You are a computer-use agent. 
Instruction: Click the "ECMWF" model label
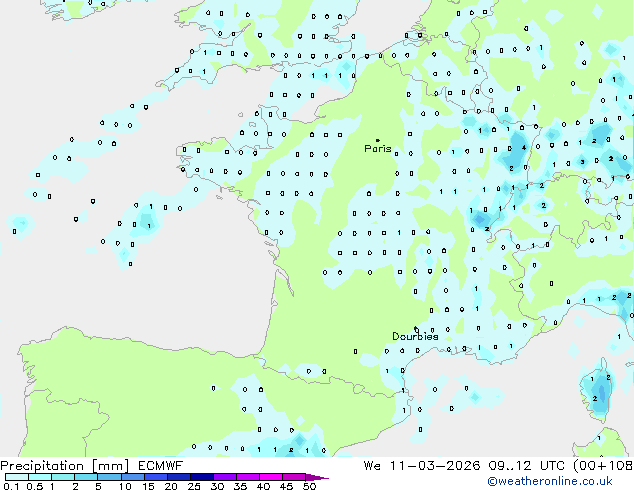(161, 466)
